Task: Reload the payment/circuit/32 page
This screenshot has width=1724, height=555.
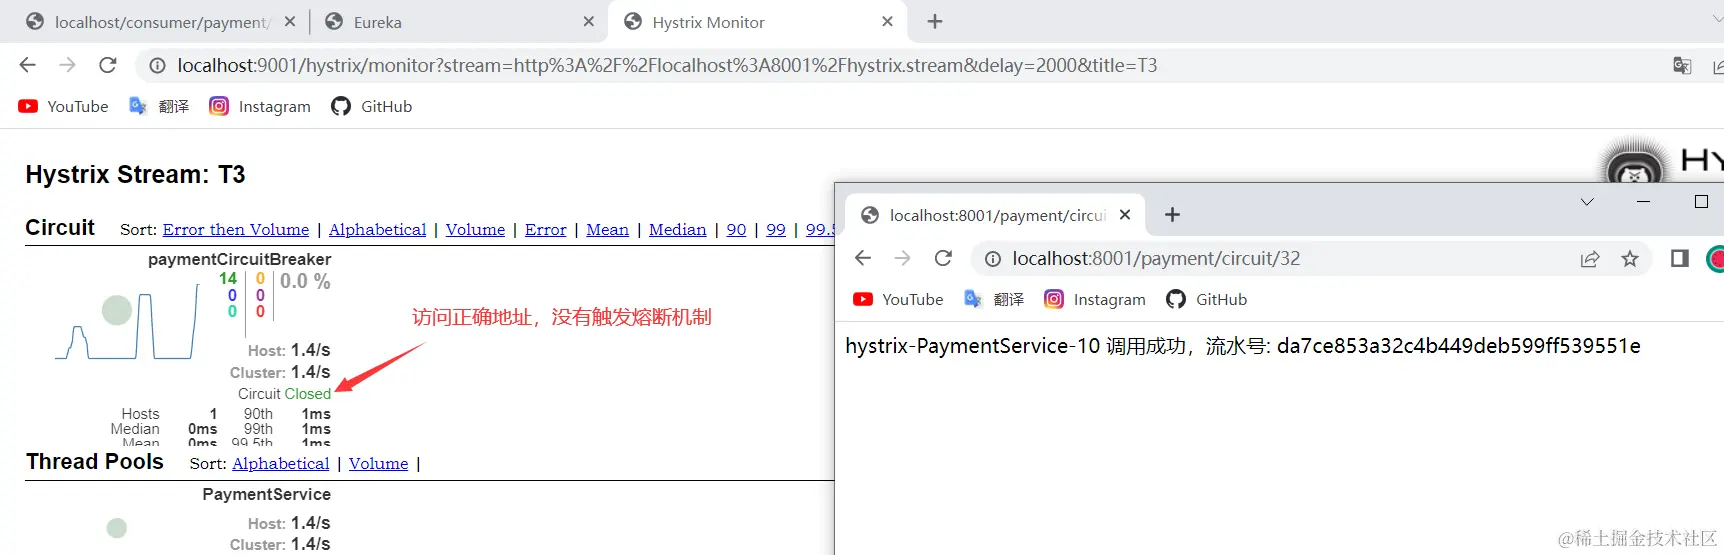Action: [x=943, y=258]
